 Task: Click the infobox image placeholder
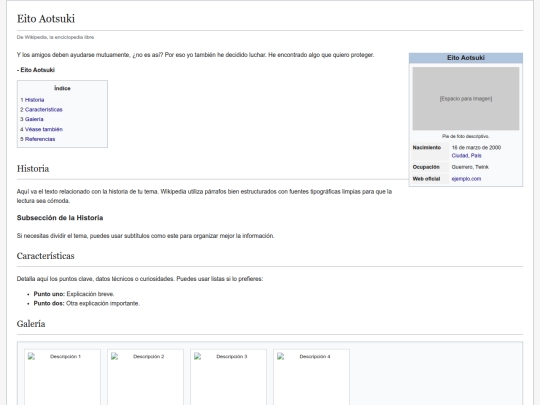click(x=466, y=98)
